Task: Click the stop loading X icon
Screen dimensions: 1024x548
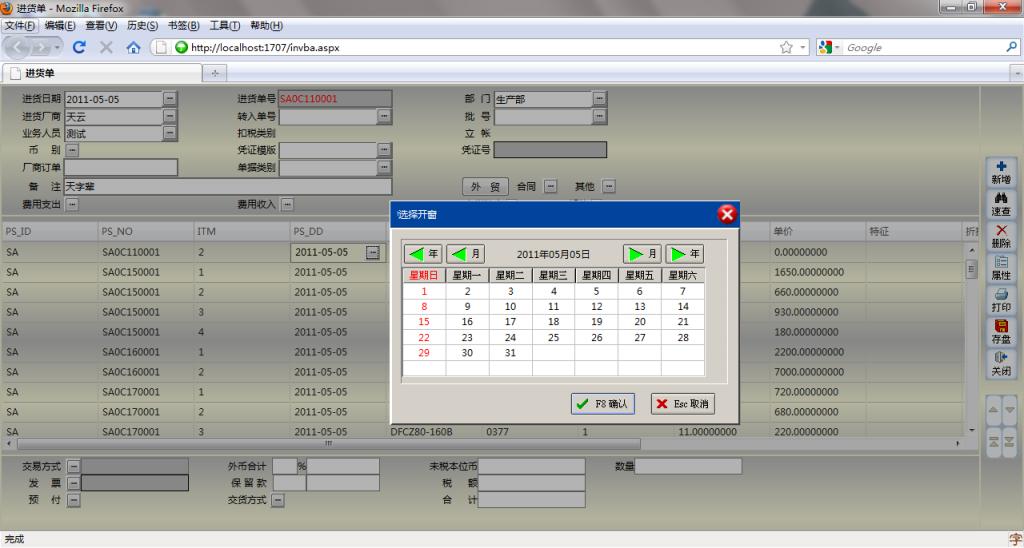Action: click(x=106, y=47)
